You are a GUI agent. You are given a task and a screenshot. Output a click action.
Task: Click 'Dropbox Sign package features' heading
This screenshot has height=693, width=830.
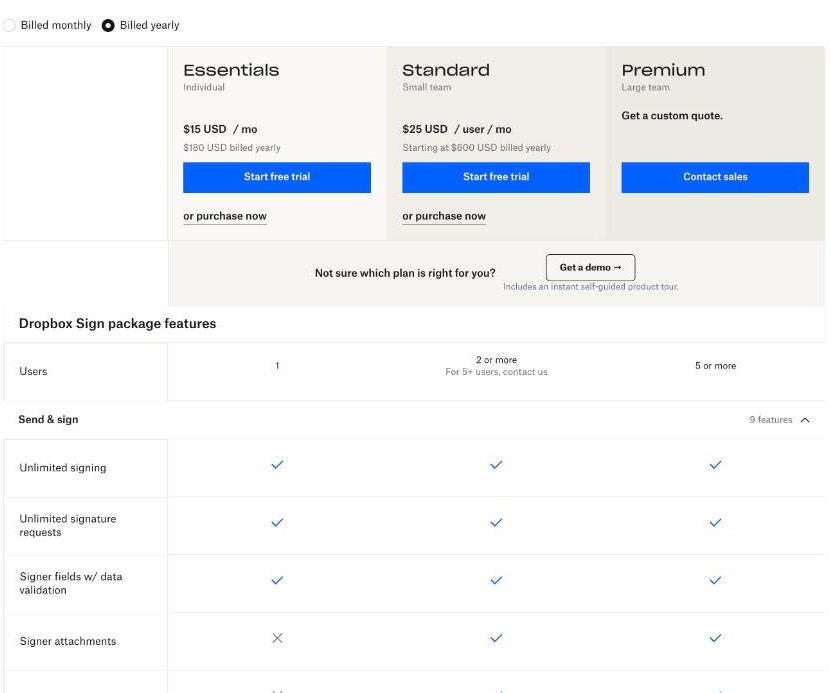pyautogui.click(x=118, y=323)
